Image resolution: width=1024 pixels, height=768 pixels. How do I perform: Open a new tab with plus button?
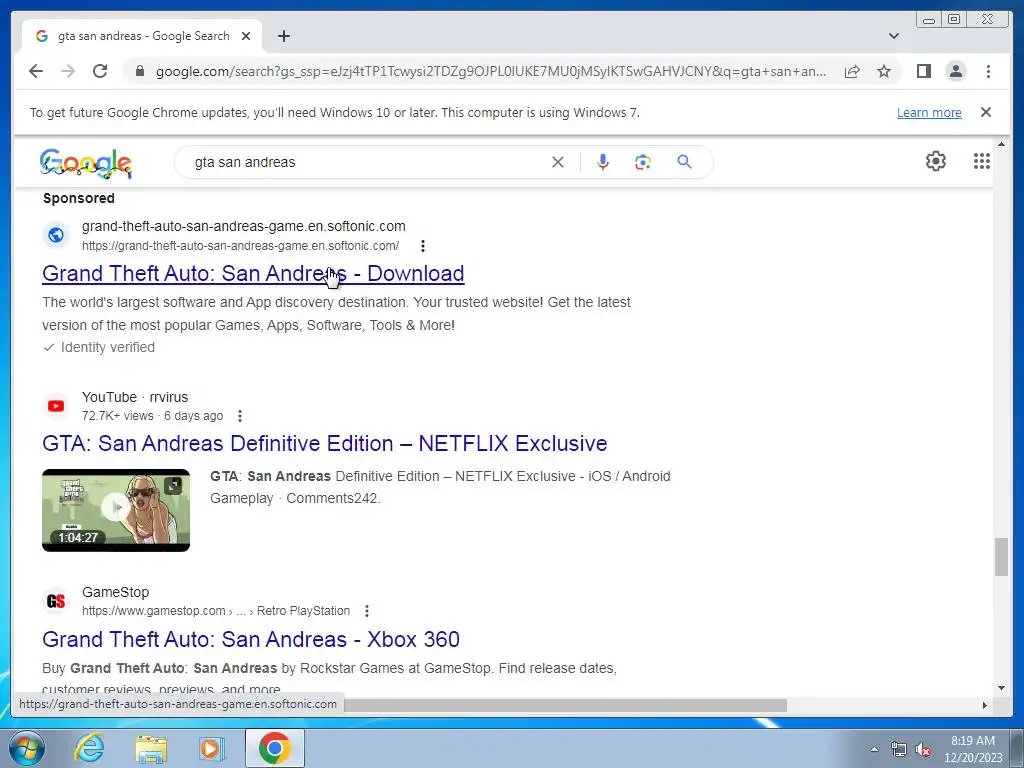[x=283, y=36]
